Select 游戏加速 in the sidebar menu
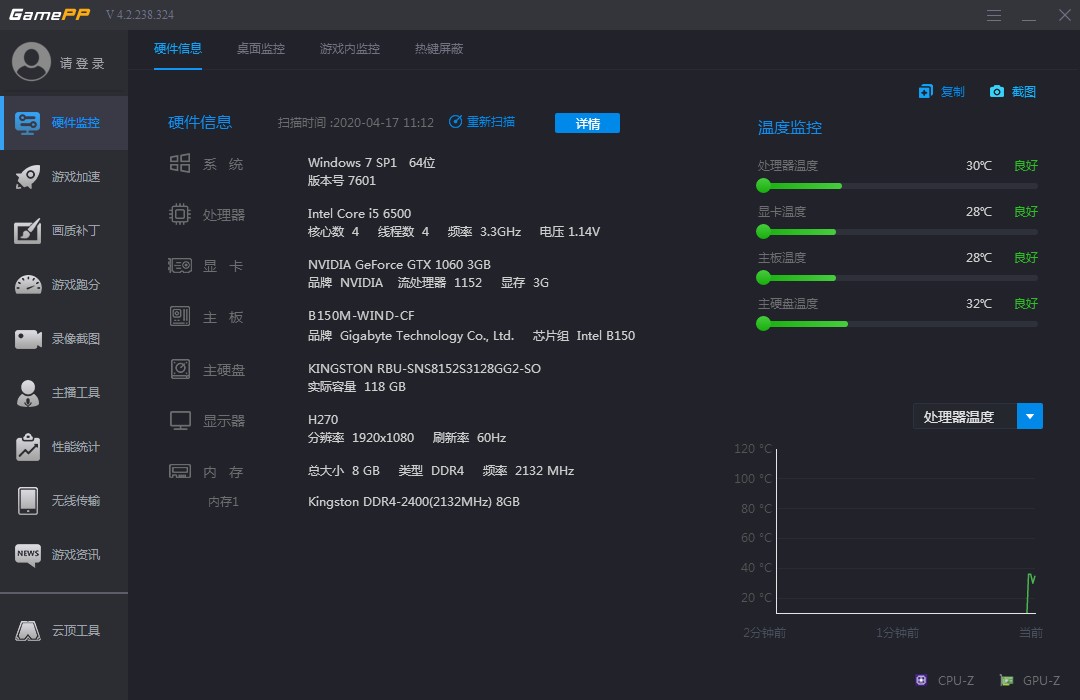Screen dimensions: 1080x700 64,177
